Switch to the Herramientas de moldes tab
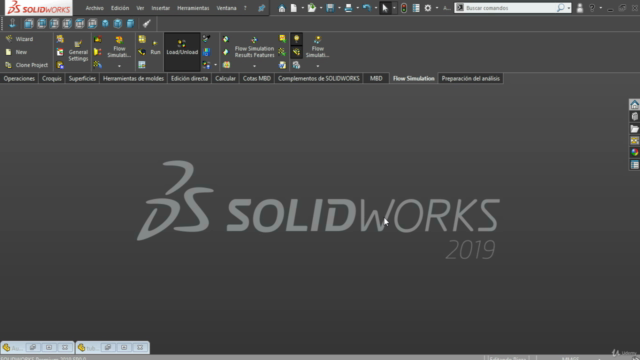640x360 pixels. pos(133,78)
